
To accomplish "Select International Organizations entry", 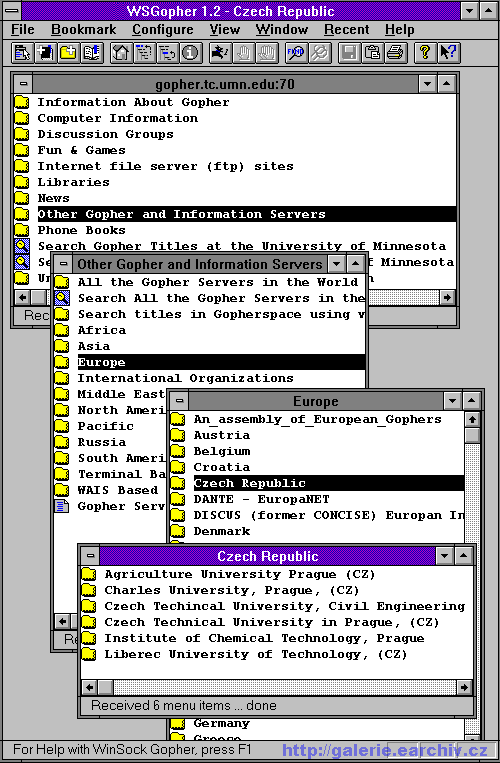I will tap(185, 379).
